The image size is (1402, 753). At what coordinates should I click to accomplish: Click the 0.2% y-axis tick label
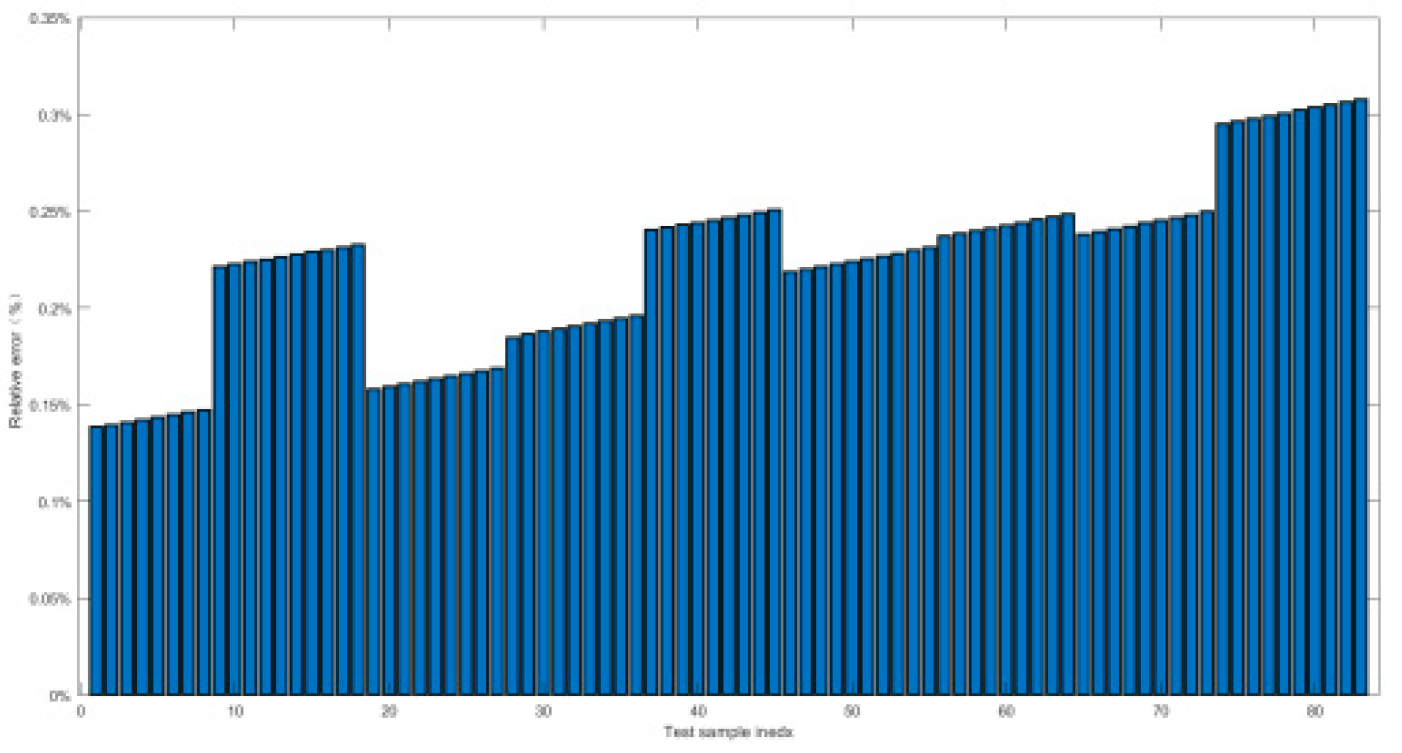coord(56,309)
